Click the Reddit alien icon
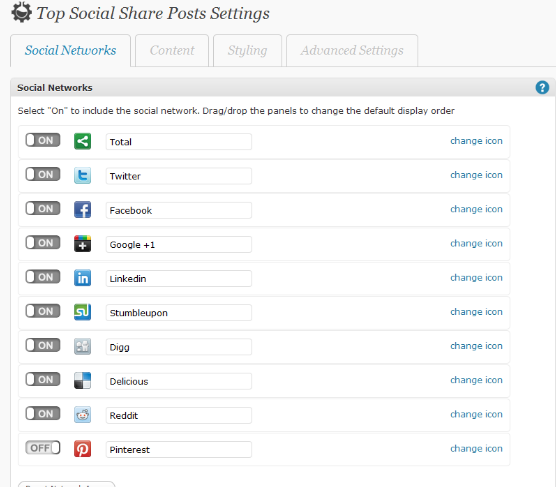The width and height of the screenshot is (556, 487). (x=82, y=414)
